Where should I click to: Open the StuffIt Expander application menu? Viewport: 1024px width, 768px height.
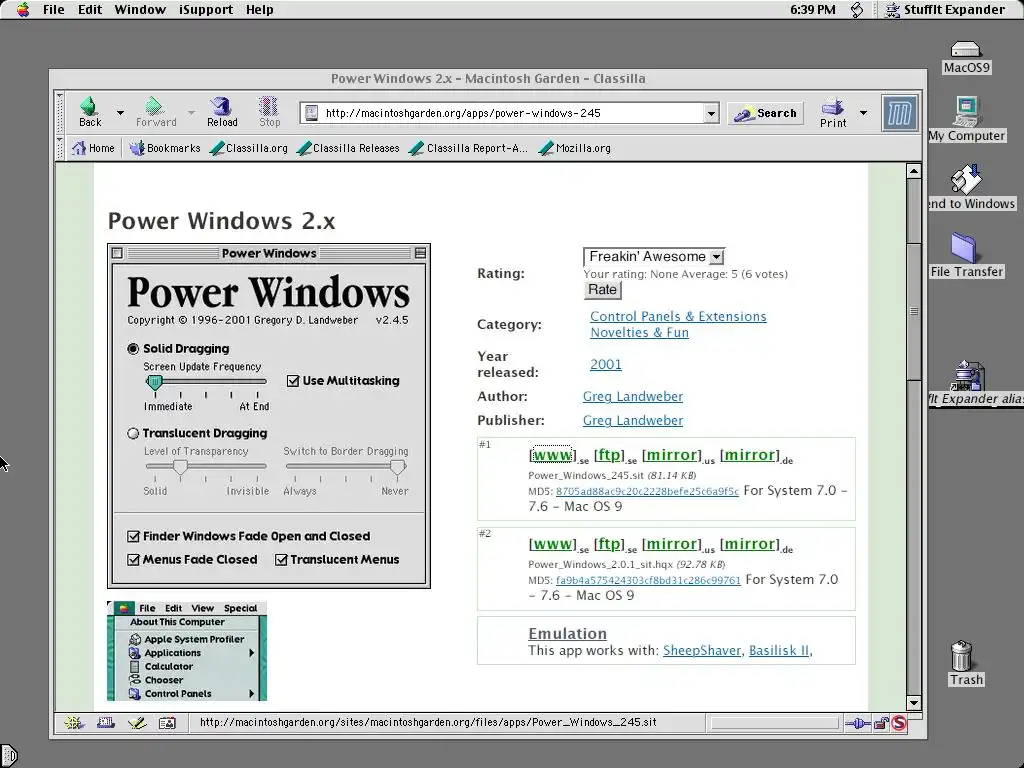944,10
